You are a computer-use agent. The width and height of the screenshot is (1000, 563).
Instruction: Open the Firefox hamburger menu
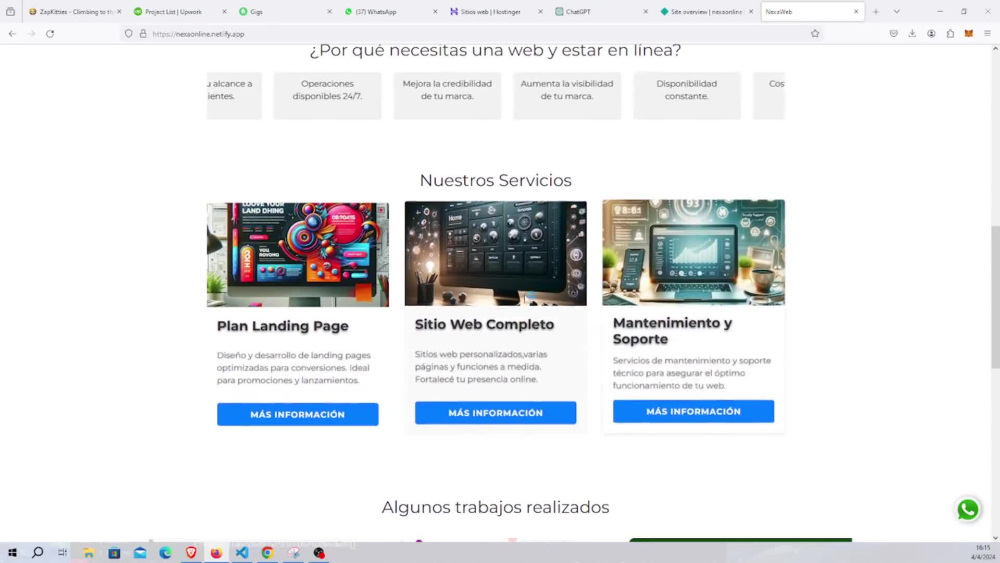[987, 34]
